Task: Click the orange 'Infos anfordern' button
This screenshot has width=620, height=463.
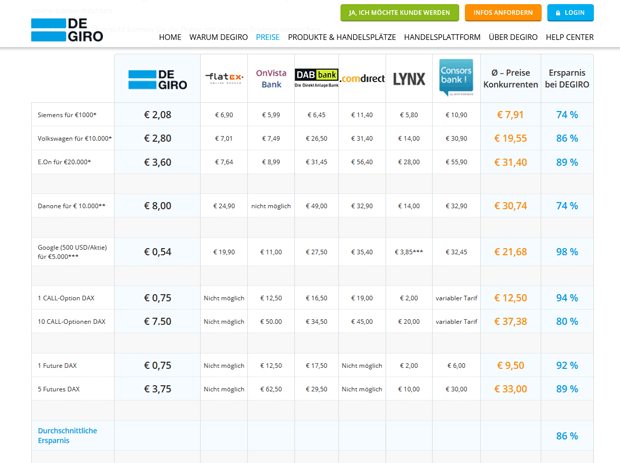Action: 503,13
